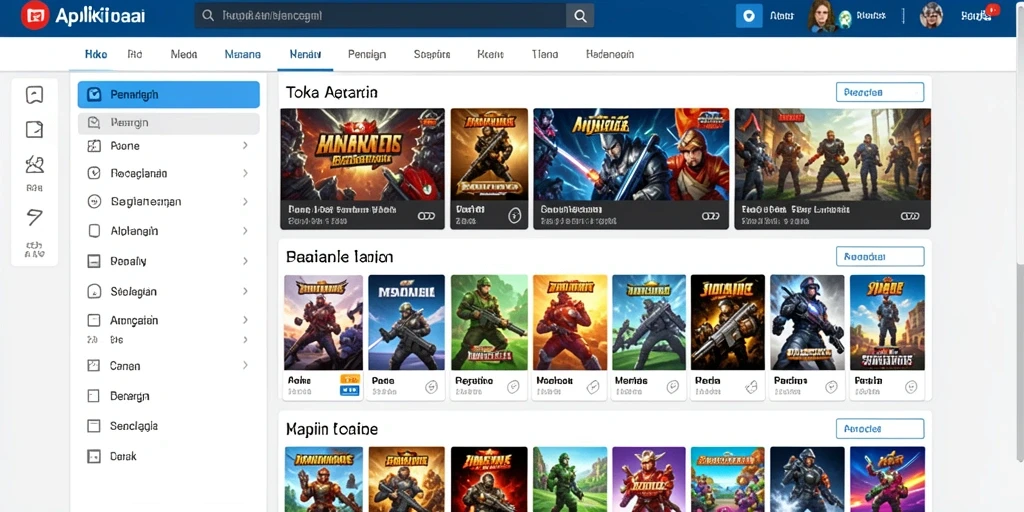Click the icon beside Pesangin in the sidebar
Screen dimensions: 1024x512
[94, 122]
